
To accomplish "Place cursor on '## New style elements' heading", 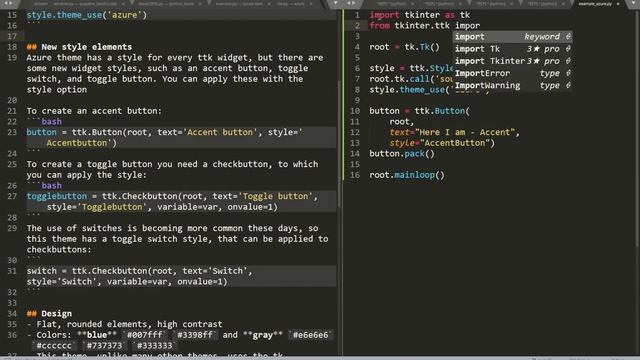I will [79, 47].
